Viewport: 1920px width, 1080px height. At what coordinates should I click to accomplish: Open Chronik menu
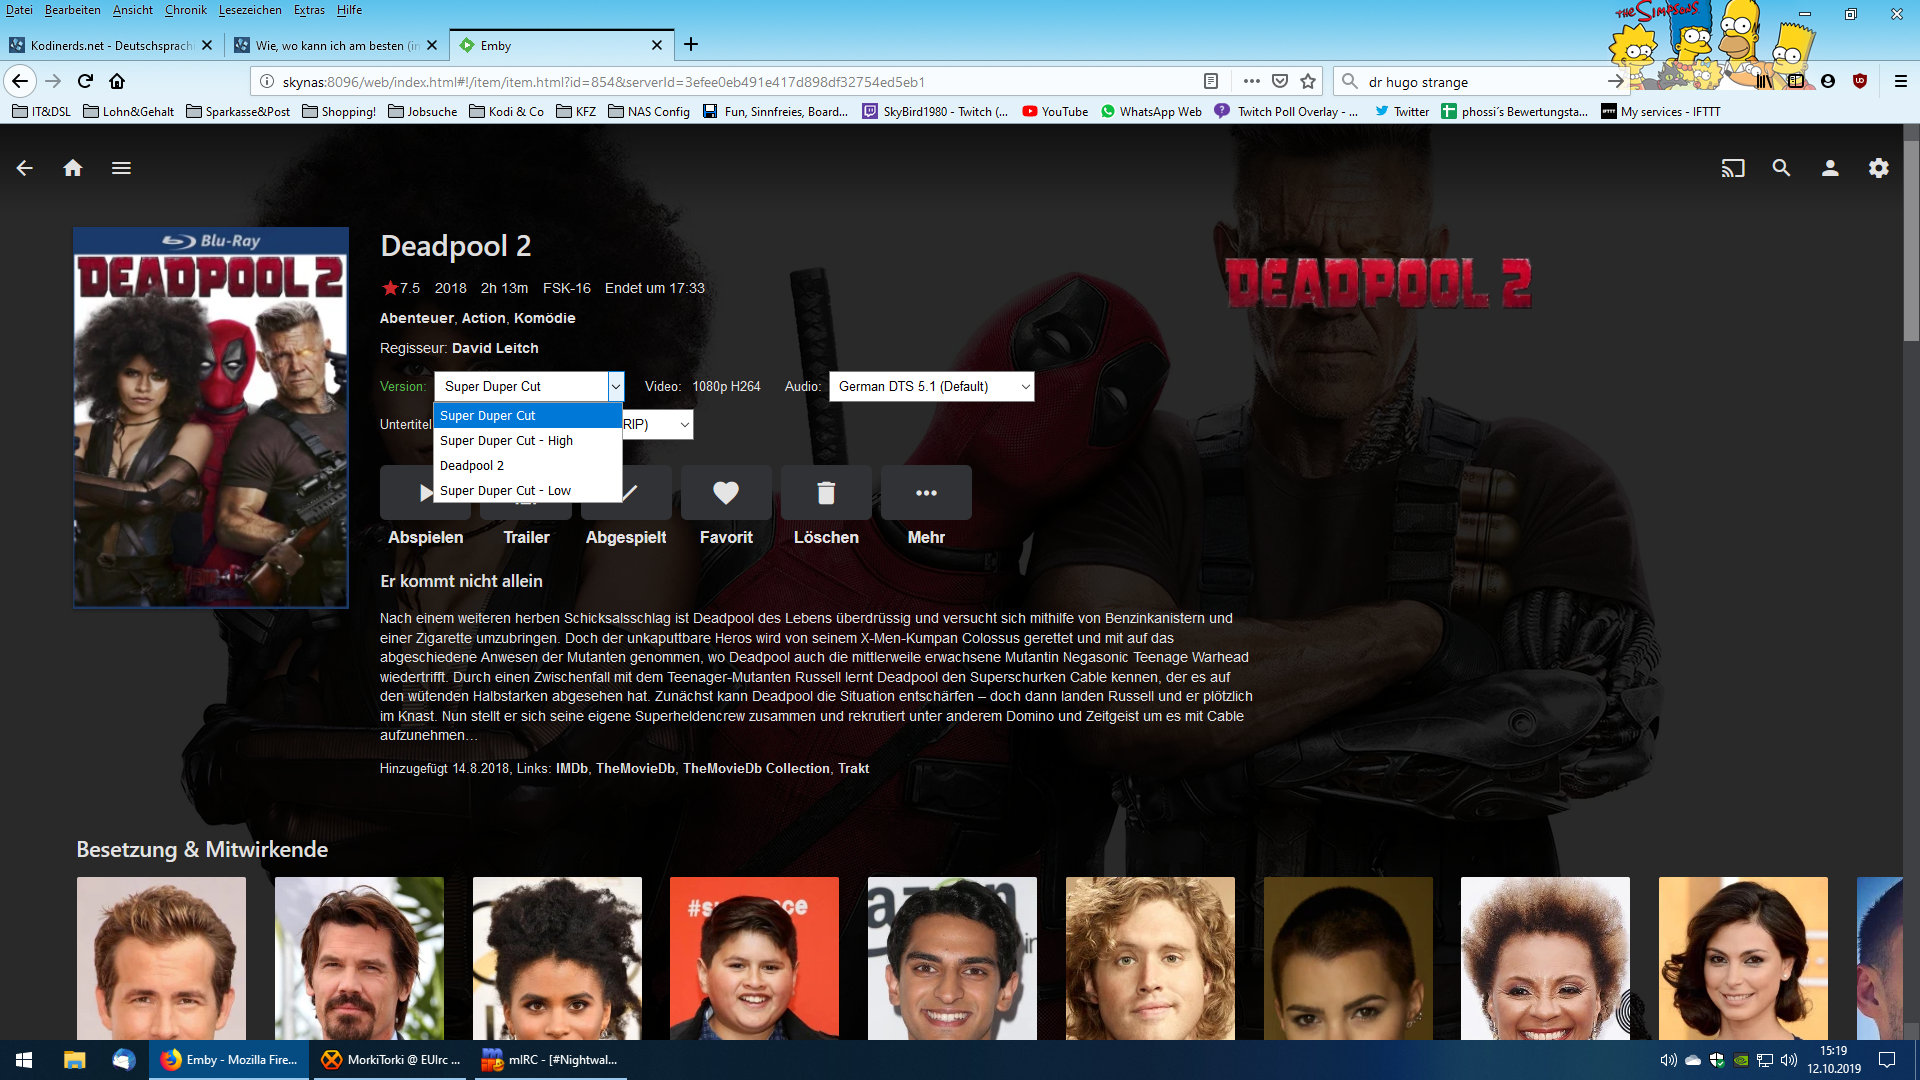click(186, 10)
